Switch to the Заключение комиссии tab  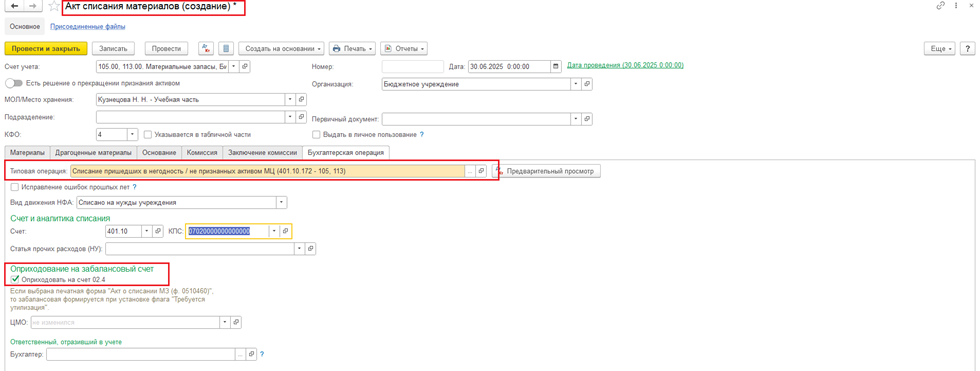262,152
